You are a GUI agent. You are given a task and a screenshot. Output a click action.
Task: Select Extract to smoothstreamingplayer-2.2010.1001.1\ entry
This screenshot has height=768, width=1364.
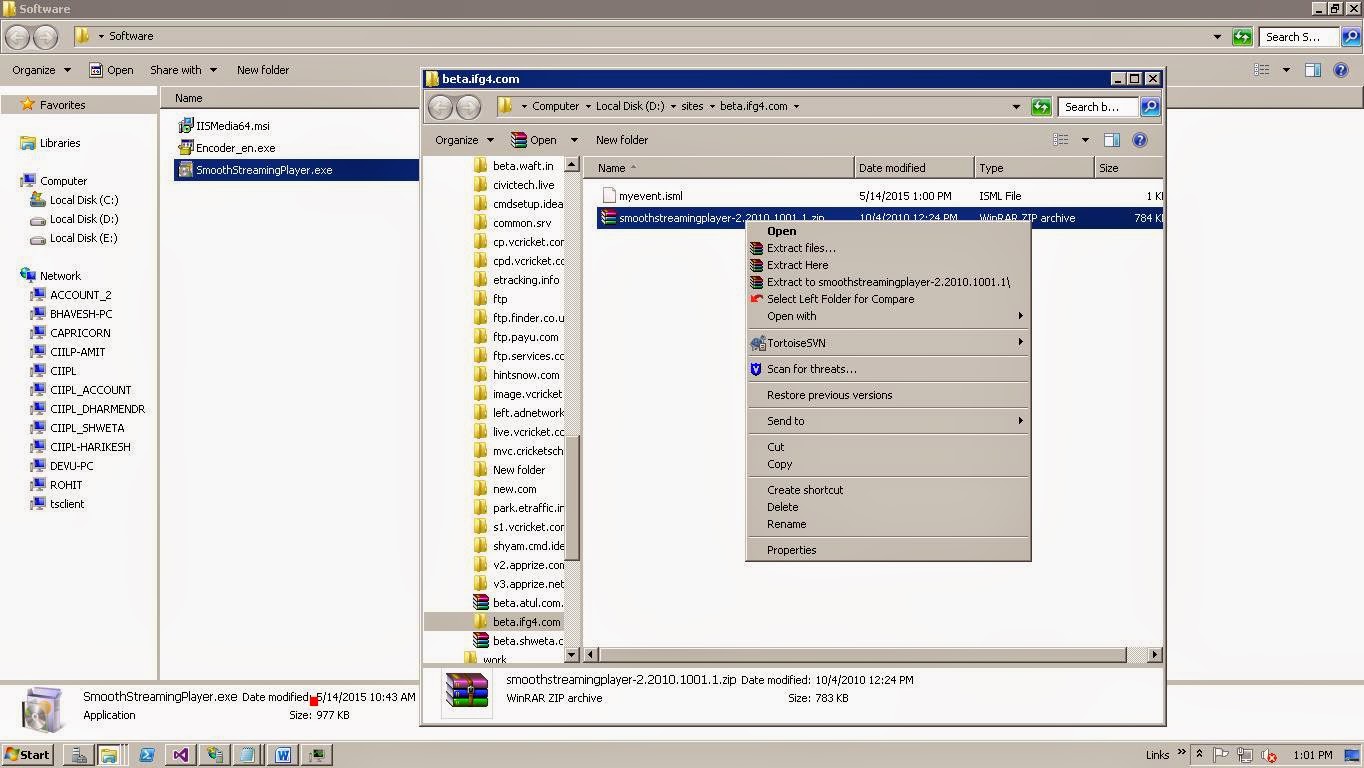(x=888, y=282)
